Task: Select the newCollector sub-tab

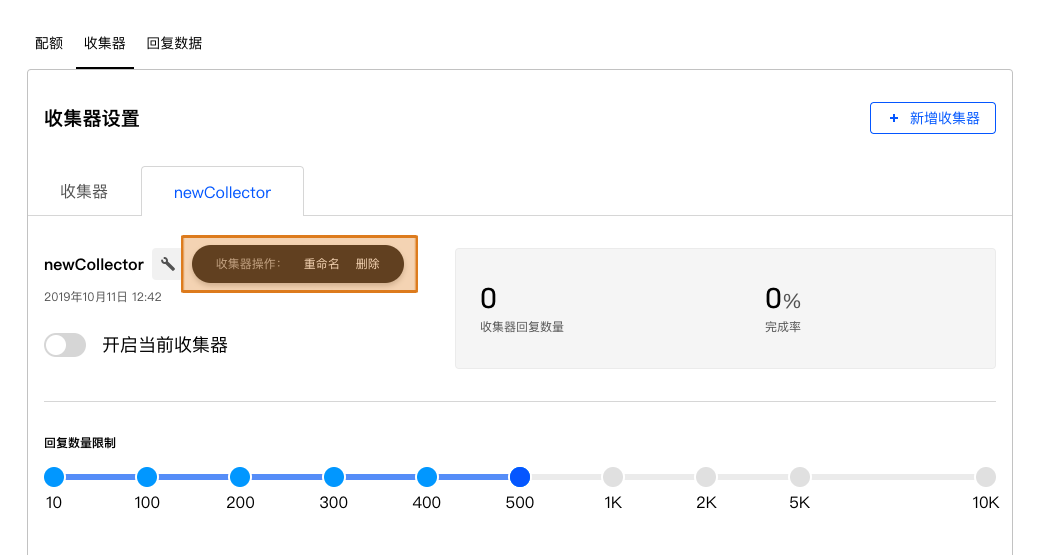Action: point(222,192)
